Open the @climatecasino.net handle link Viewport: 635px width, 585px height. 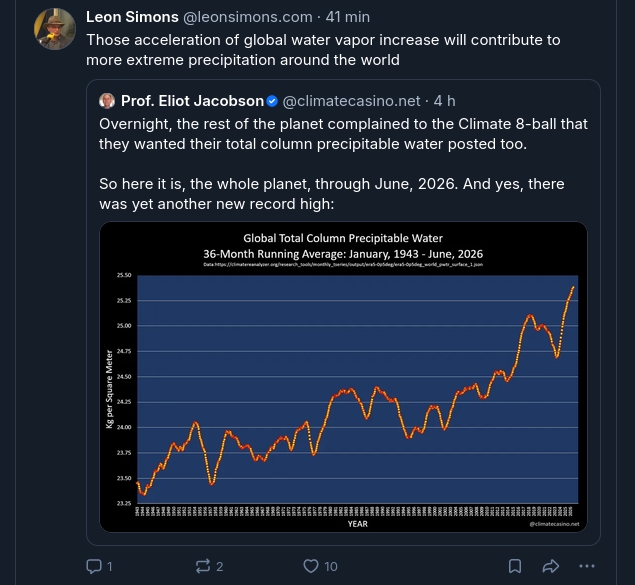(351, 101)
